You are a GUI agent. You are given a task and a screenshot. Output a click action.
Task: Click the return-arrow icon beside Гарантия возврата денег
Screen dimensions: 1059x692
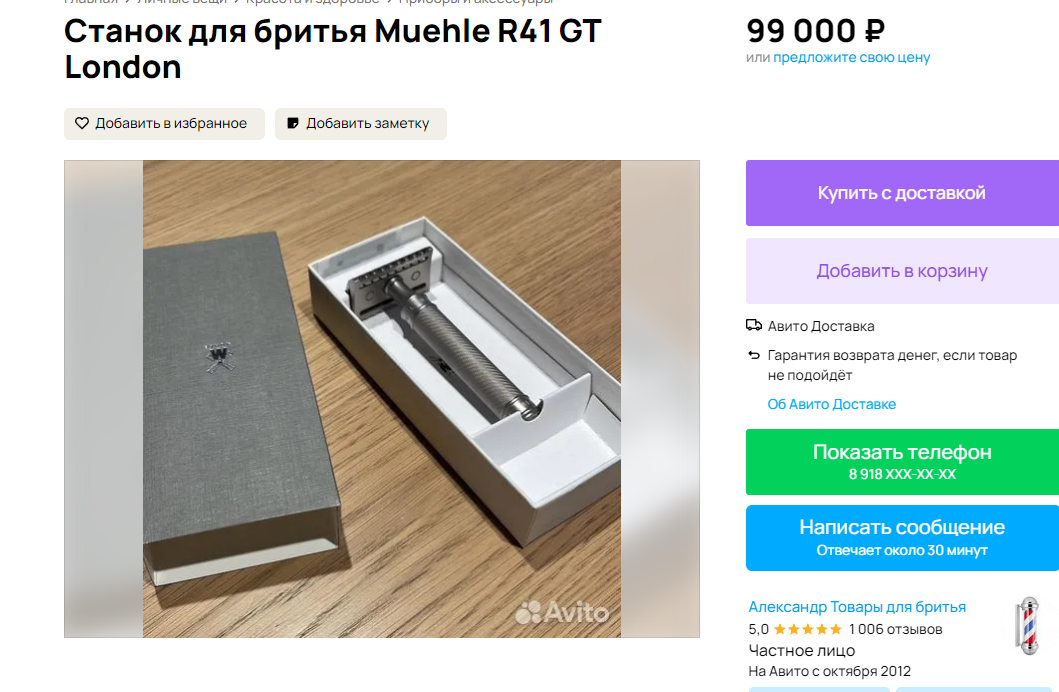pyautogui.click(x=754, y=355)
